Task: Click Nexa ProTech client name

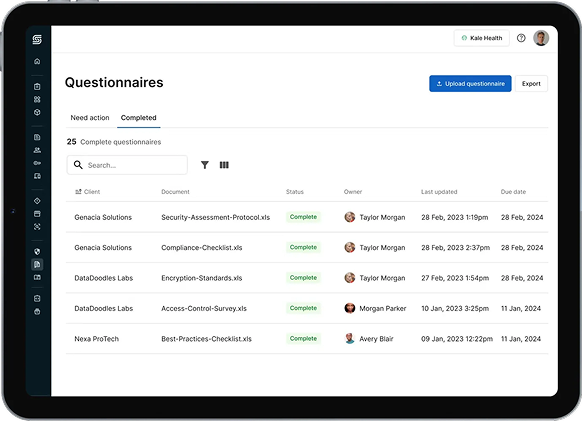Action: 97,339
